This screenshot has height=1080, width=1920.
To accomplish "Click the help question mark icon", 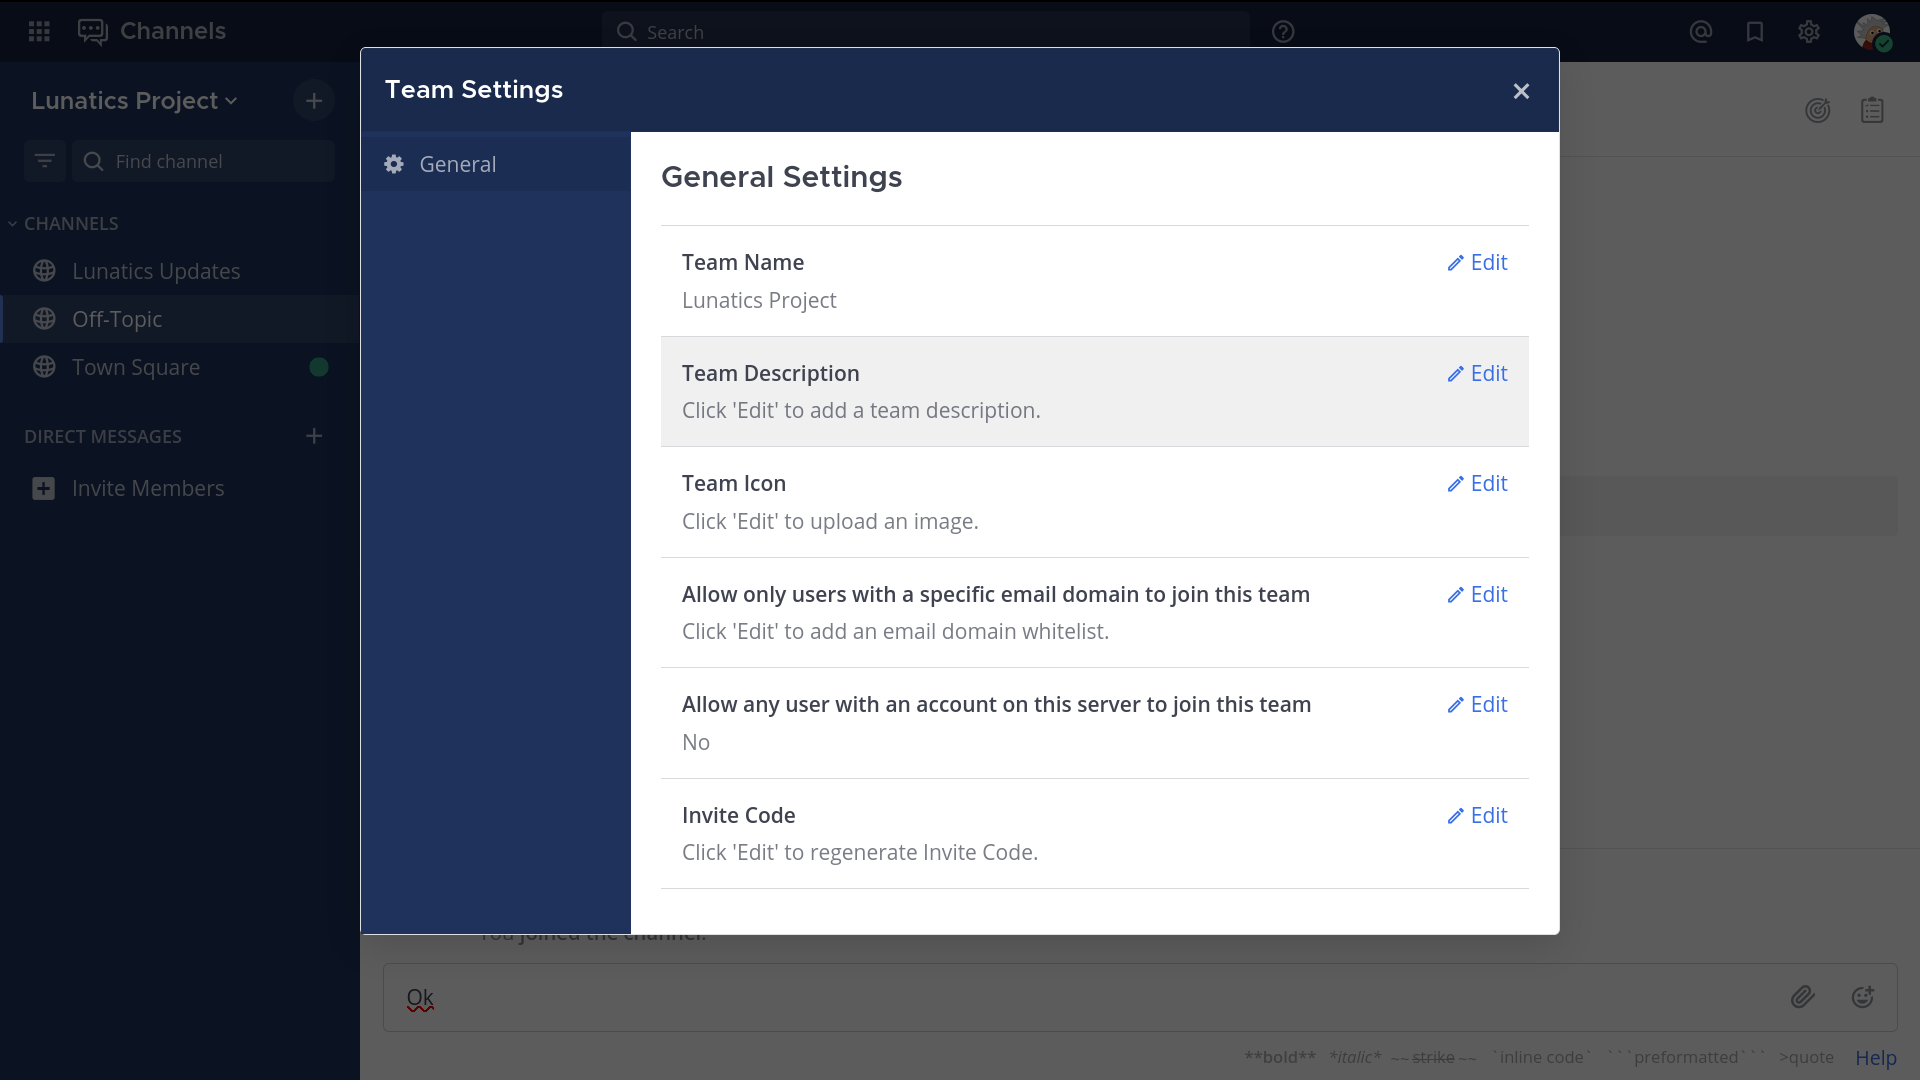I will 1283,32.
